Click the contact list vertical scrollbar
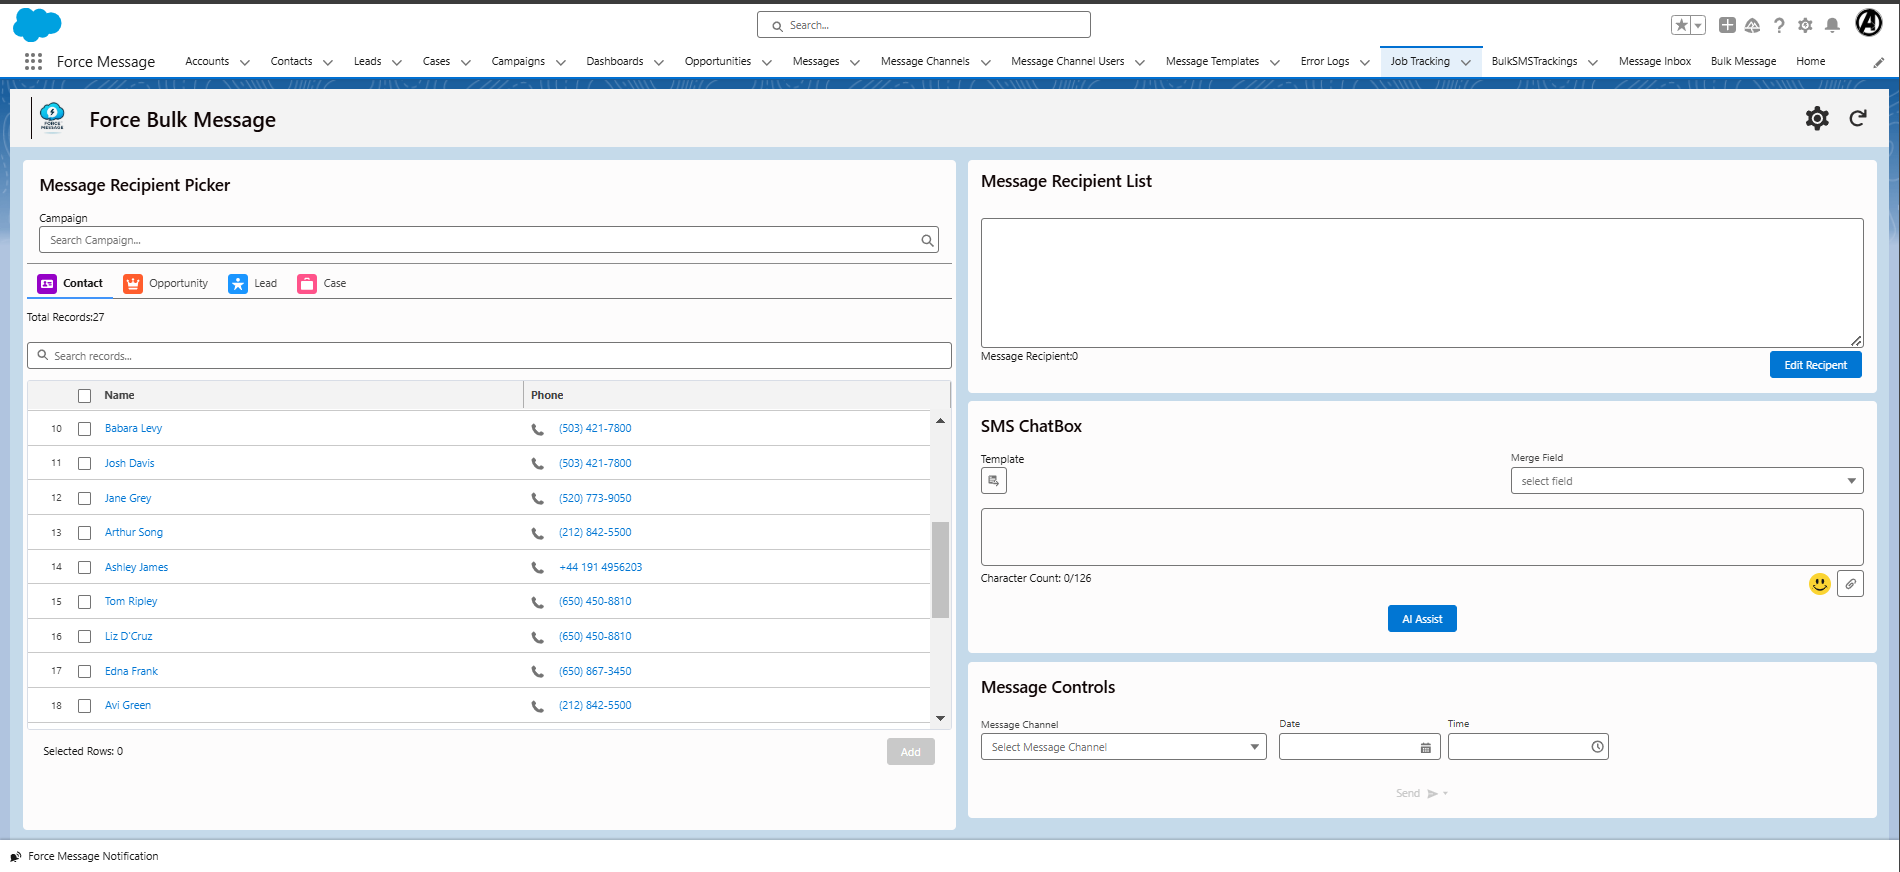The width and height of the screenshot is (1900, 872). tap(940, 569)
